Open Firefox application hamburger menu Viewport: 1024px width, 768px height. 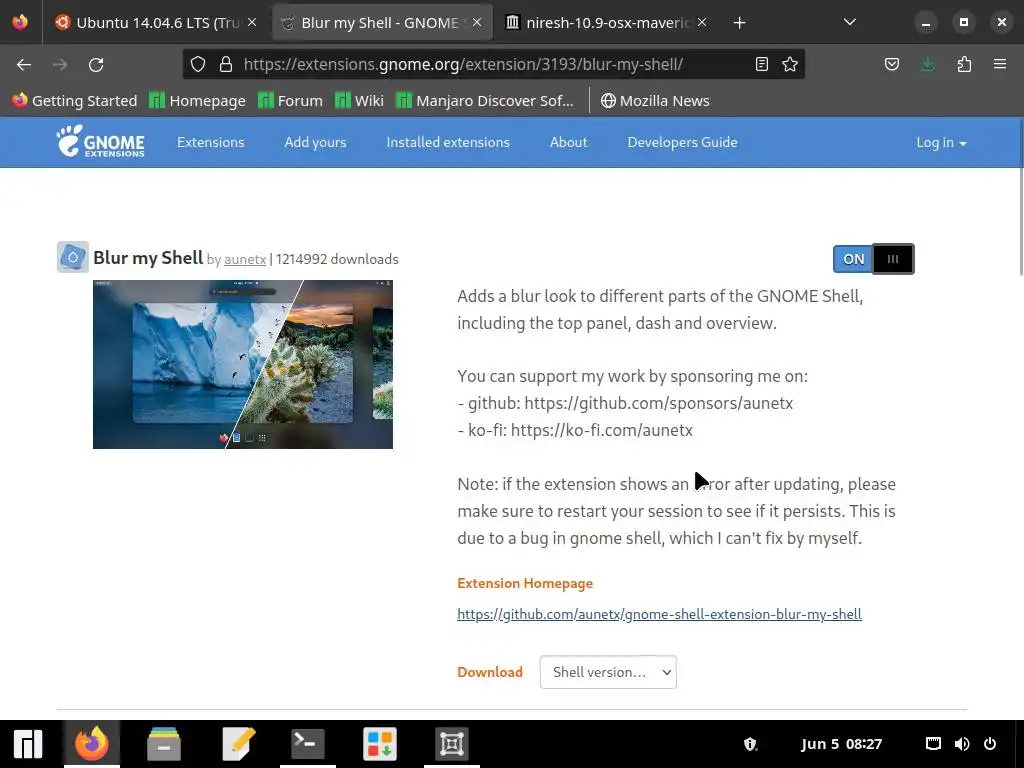click(x=1000, y=64)
